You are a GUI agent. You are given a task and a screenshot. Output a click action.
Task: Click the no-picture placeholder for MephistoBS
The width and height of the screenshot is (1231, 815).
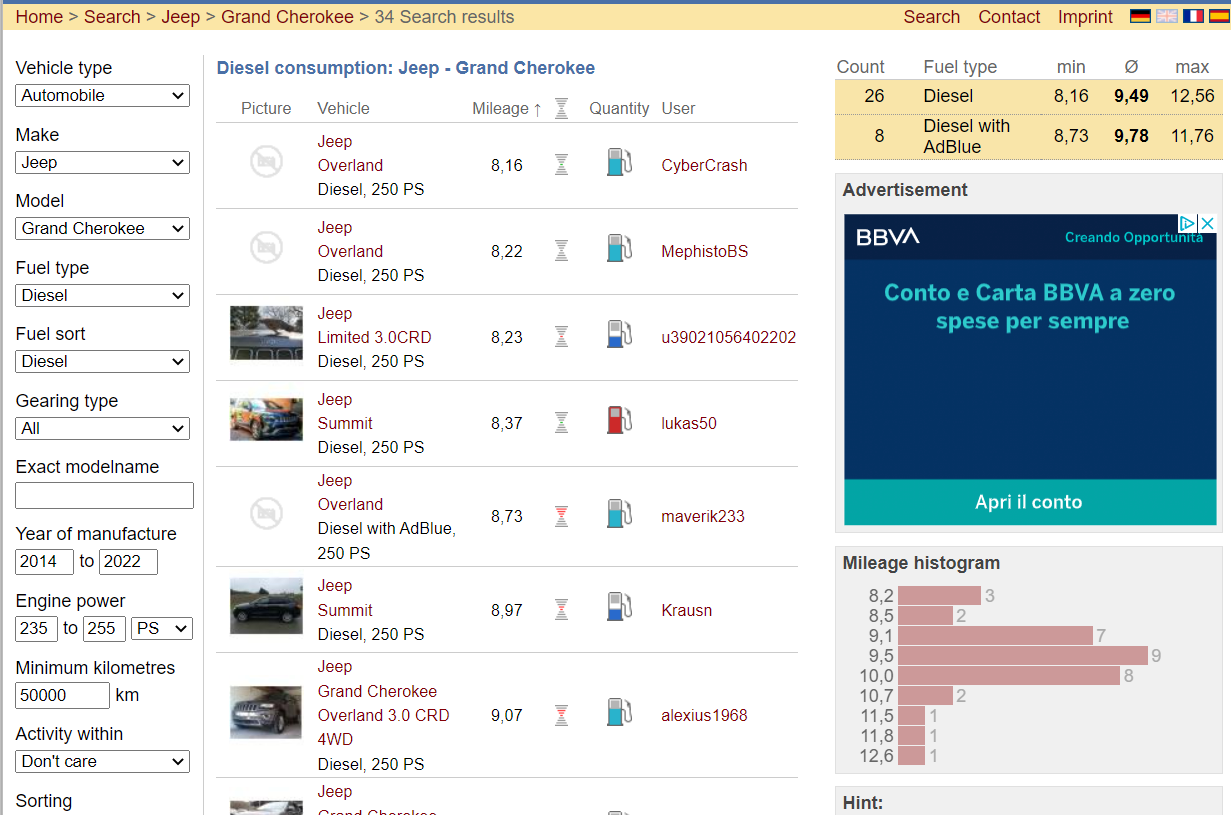[266, 248]
